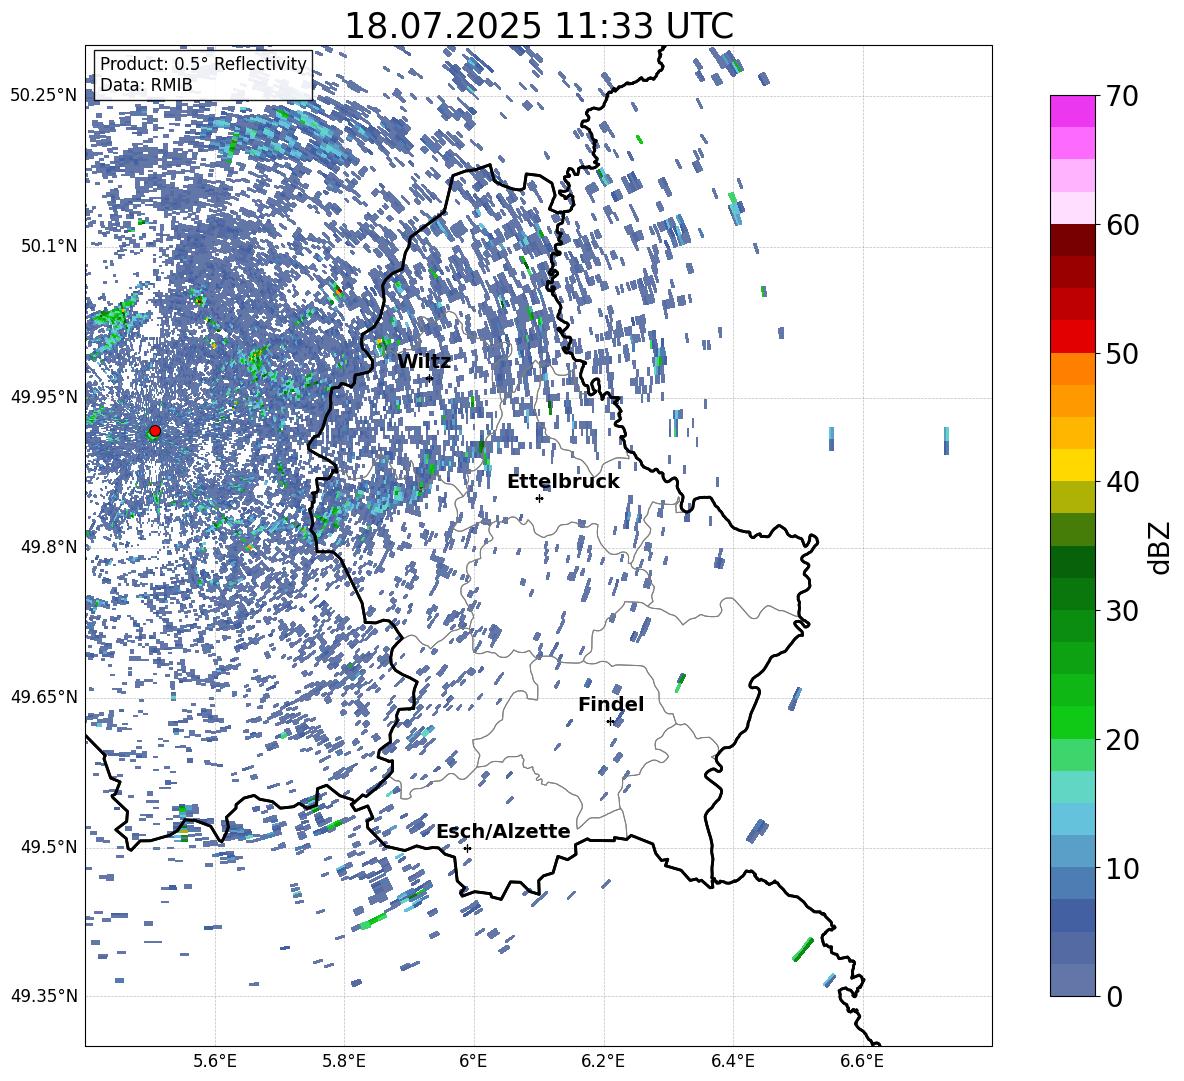Click the Esch/Alzette station cross marker
This screenshot has height=1081, width=1184.
coord(467,848)
